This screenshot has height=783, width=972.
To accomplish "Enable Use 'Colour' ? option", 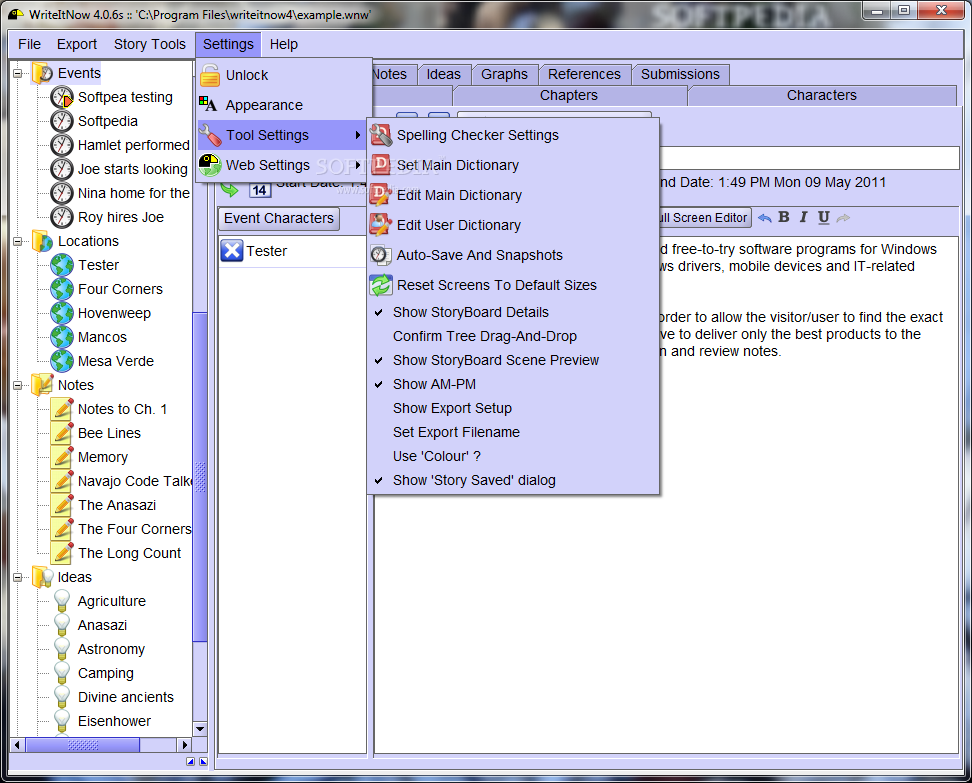I will 513,456.
